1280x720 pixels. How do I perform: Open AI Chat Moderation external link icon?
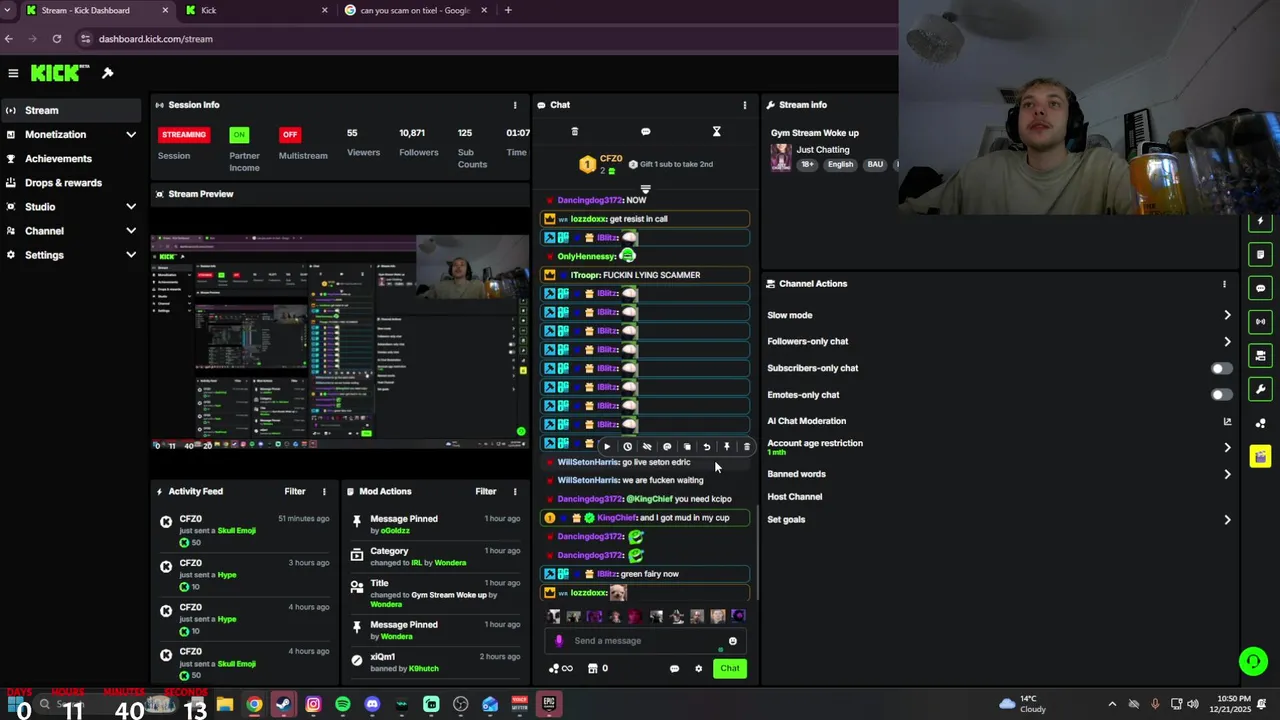(x=1227, y=421)
